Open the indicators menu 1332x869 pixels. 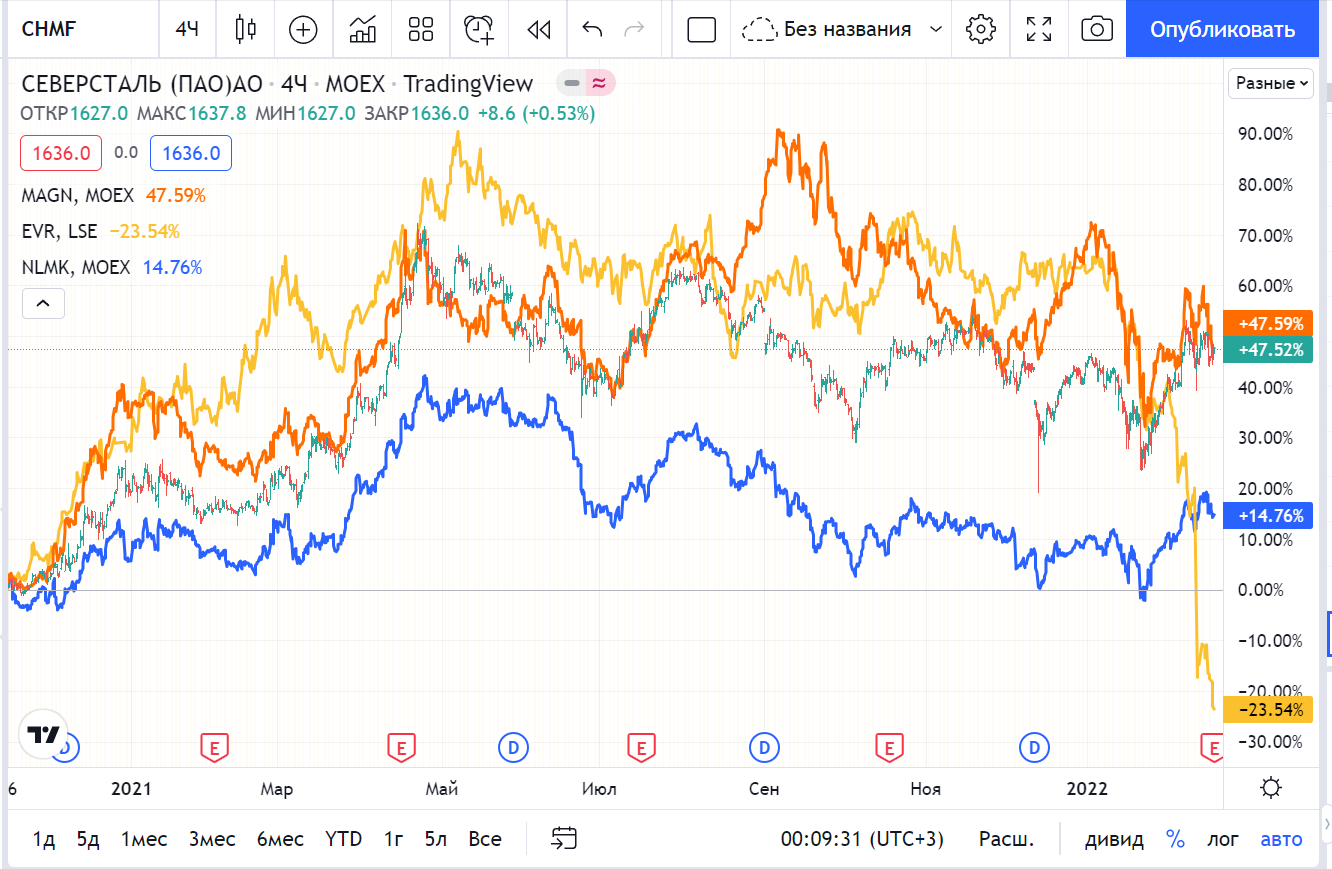[362, 29]
